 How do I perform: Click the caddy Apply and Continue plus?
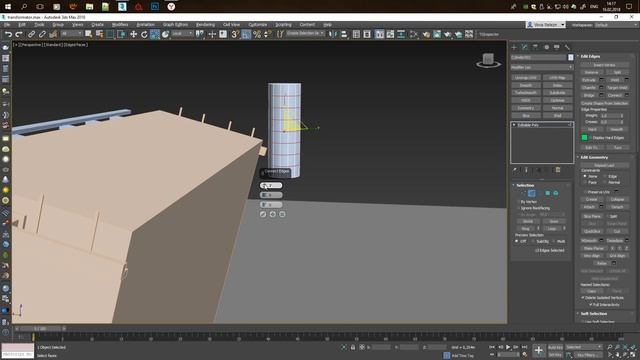pos(273,214)
